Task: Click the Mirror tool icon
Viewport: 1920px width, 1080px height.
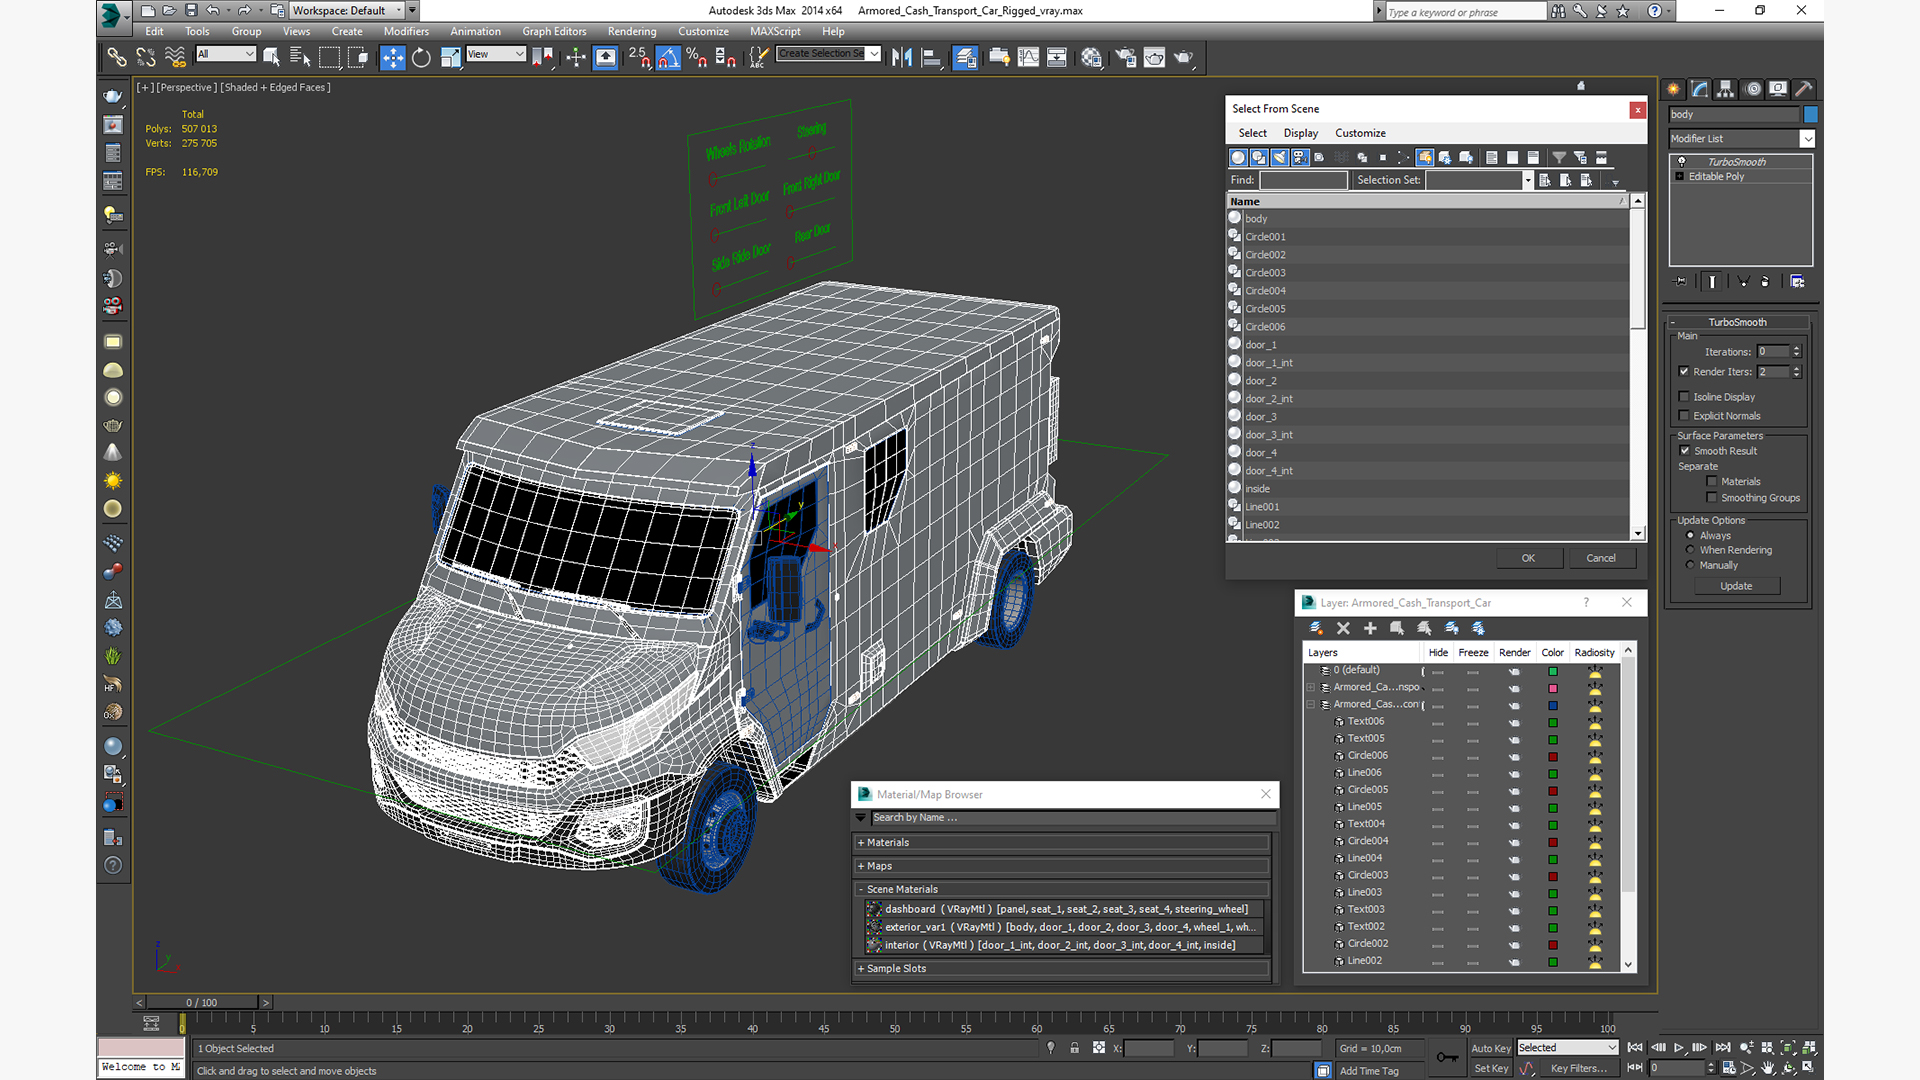Action: pos(902,58)
